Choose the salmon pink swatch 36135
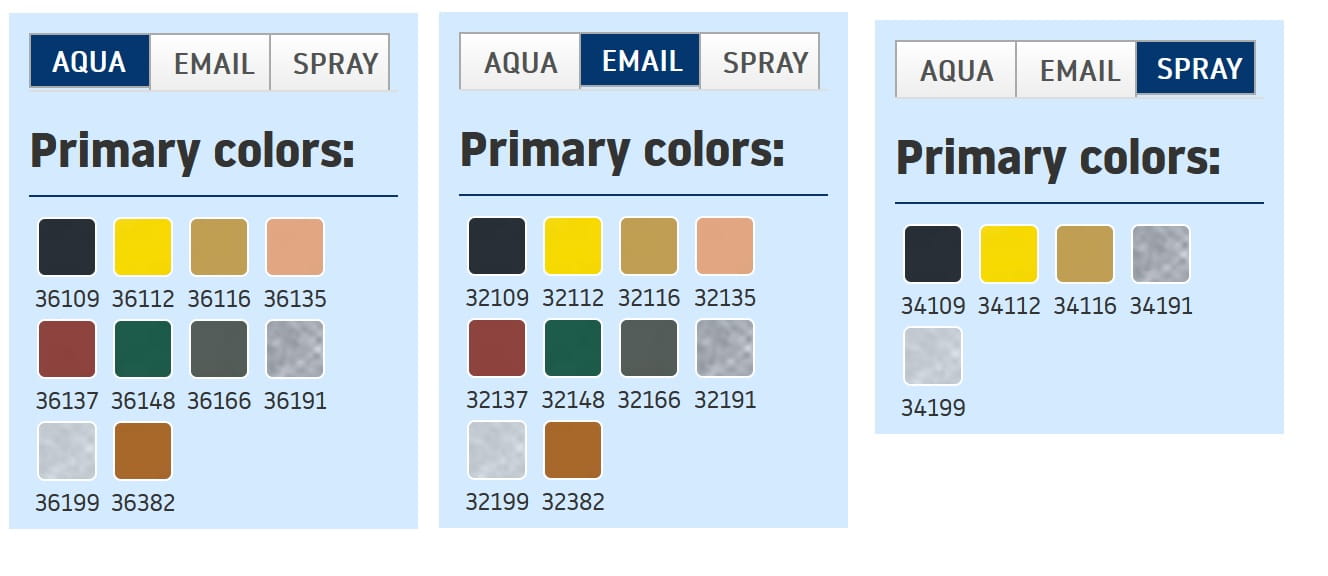This screenshot has width=1328, height=576. point(295,247)
